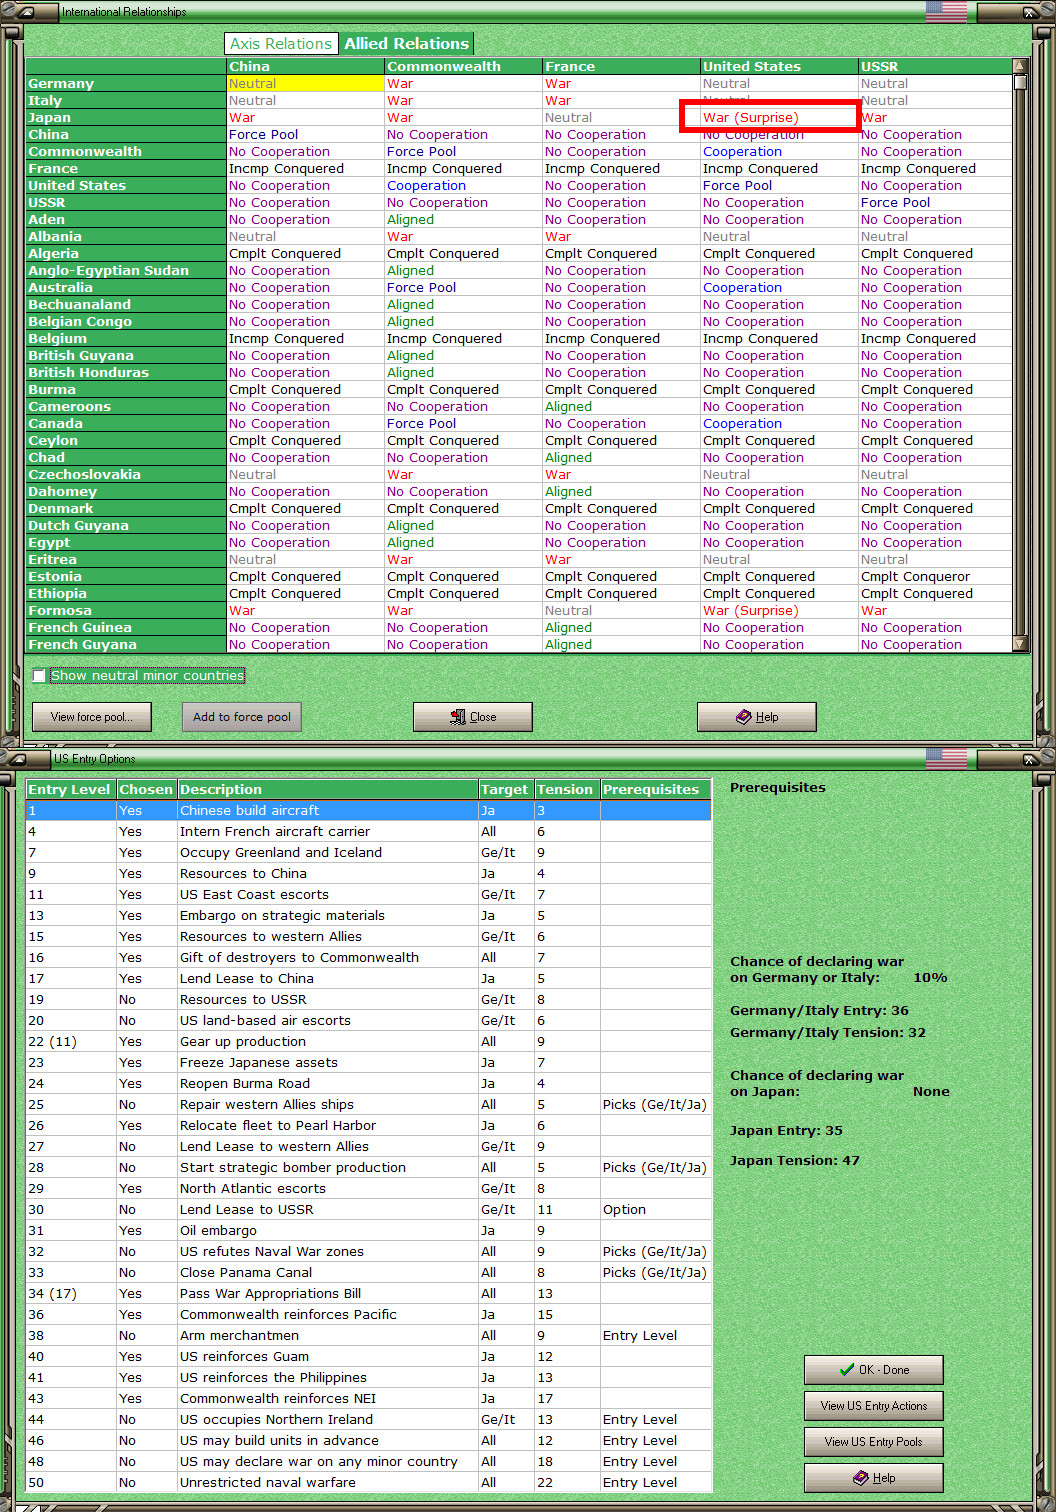Screen dimensions: 1056x1512
Task: Click the Add to force pool button
Action: [242, 717]
